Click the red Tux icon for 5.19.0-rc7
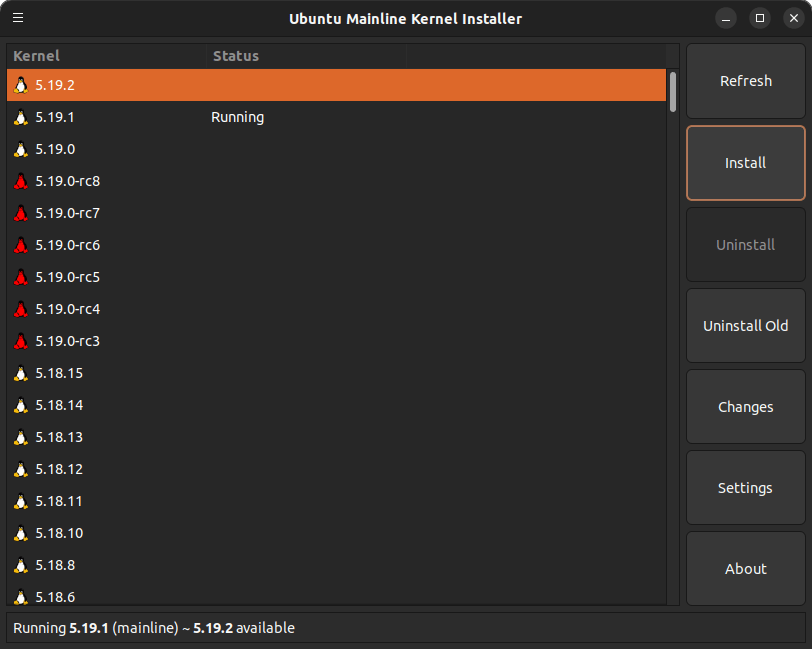Viewport: 812px width, 649px height. pyautogui.click(x=21, y=213)
